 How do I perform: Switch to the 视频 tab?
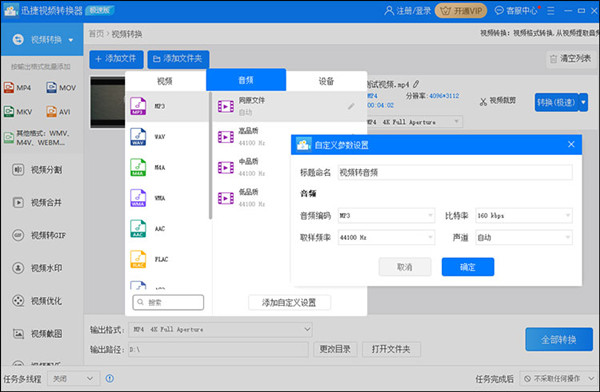(165, 81)
